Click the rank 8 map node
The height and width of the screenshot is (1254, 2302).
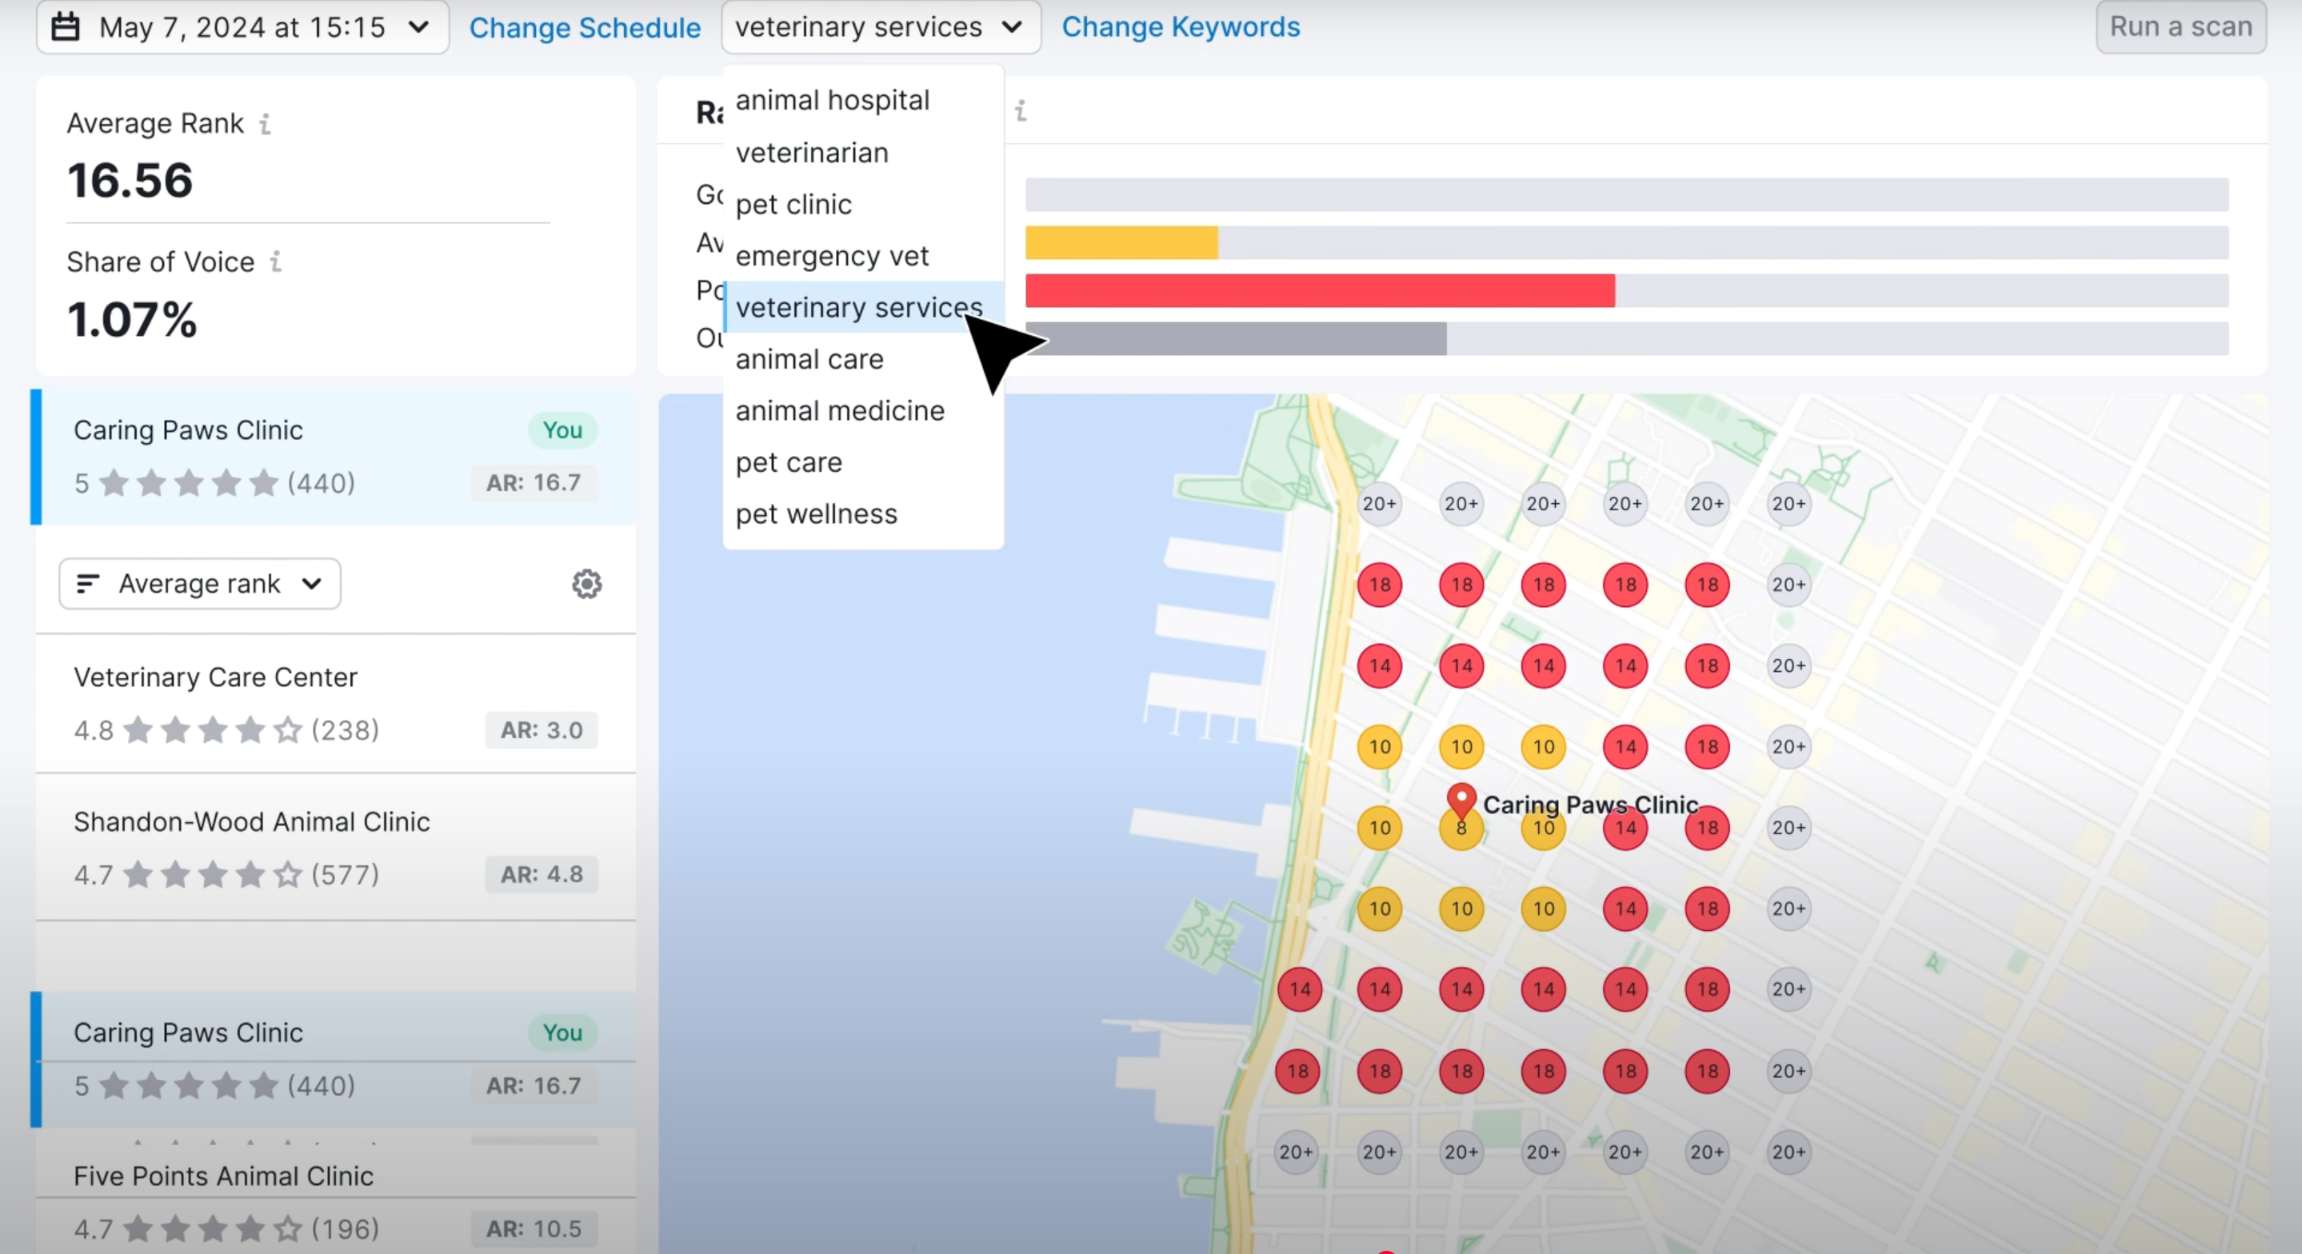point(1461,828)
